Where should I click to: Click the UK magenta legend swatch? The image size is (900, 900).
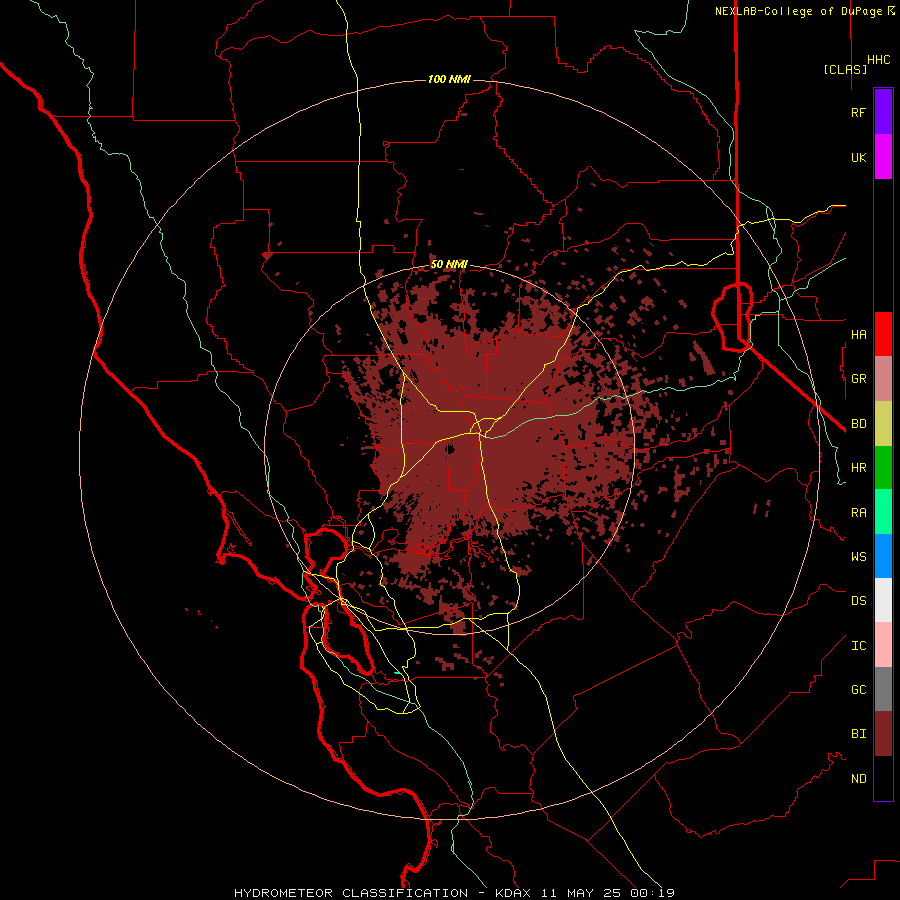(883, 157)
